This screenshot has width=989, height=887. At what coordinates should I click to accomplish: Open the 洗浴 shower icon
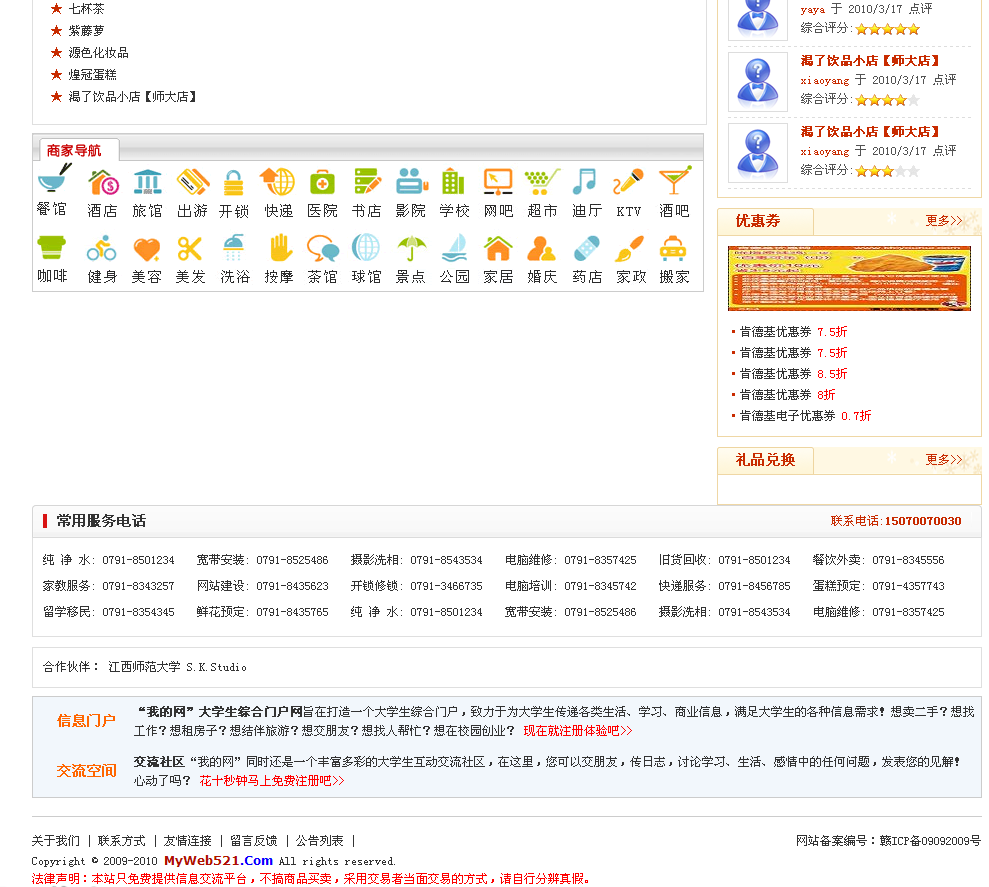pyautogui.click(x=234, y=248)
